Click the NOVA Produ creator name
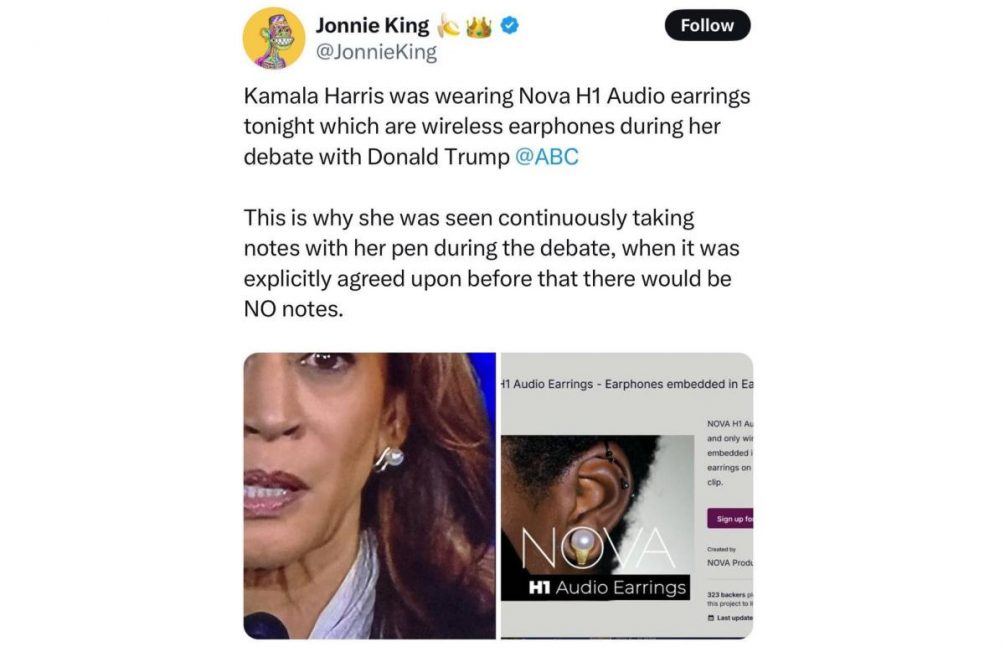The width and height of the screenshot is (1005, 647). tap(730, 563)
